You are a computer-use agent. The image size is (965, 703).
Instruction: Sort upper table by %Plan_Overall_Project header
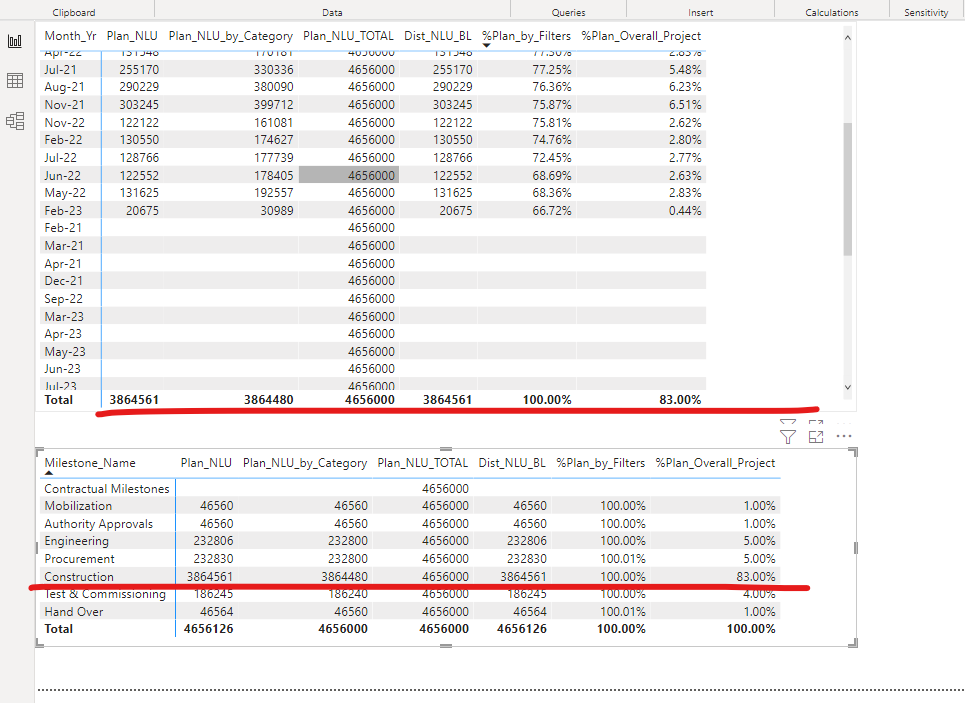pyautogui.click(x=641, y=36)
